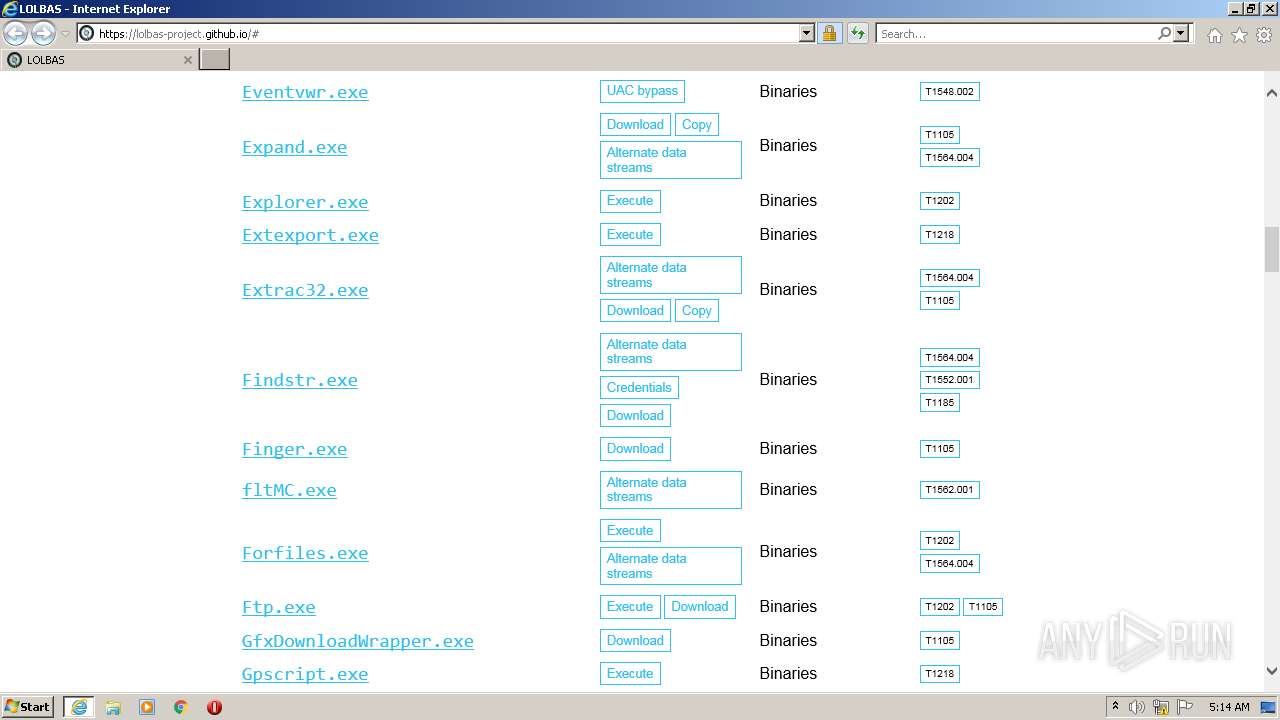Open the Extrac32.exe link
Screen dimensions: 1280x720
[x=305, y=290]
